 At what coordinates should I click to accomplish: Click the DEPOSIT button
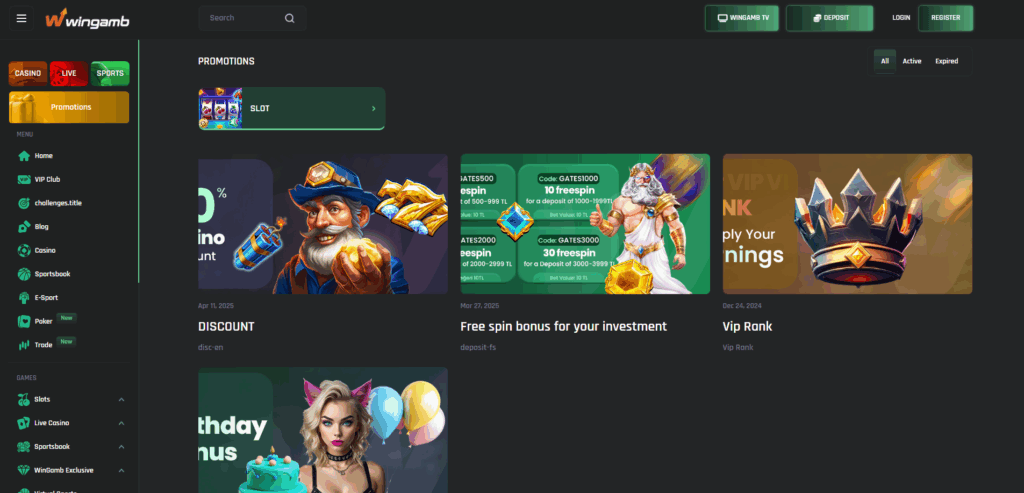[x=829, y=18]
